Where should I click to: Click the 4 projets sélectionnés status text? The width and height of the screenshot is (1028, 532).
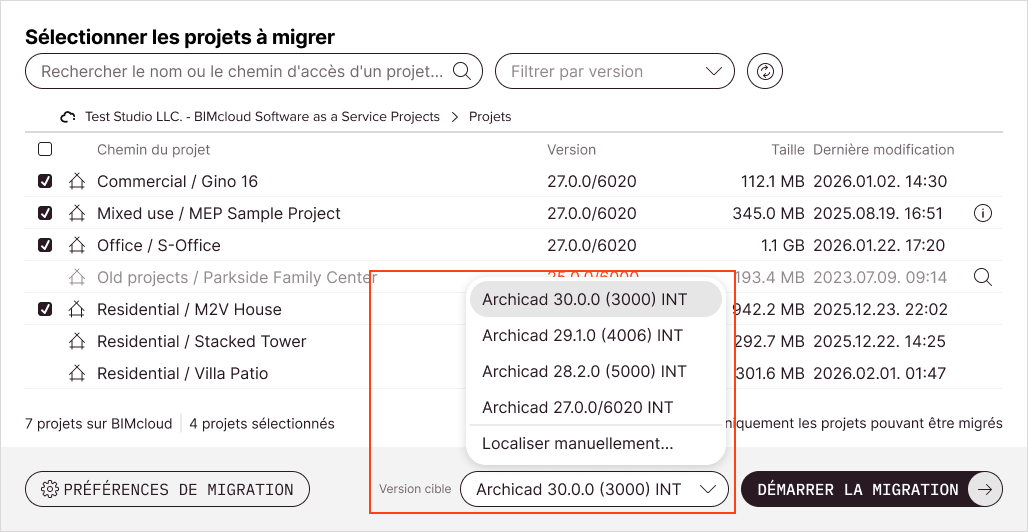(x=262, y=424)
